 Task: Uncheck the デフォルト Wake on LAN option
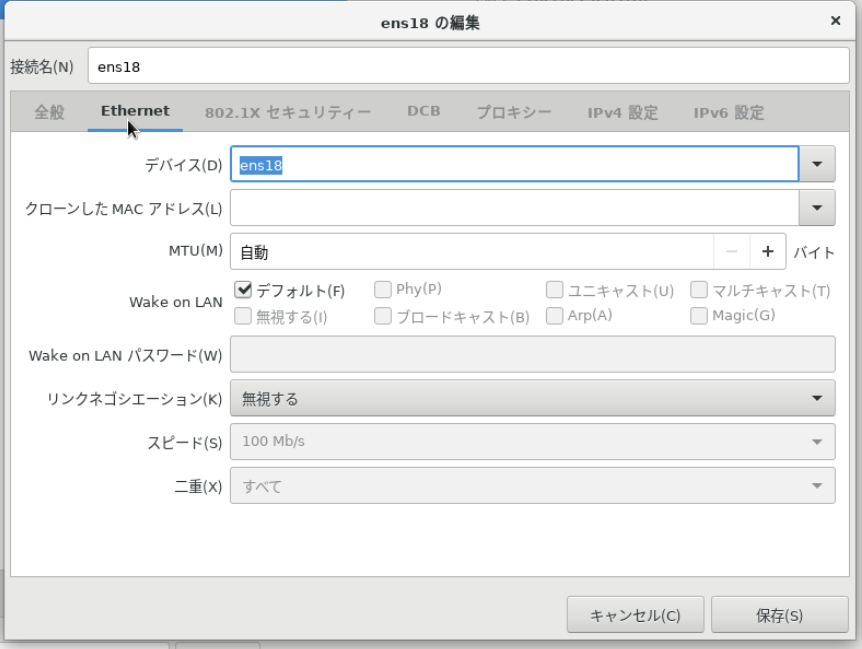tap(242, 289)
